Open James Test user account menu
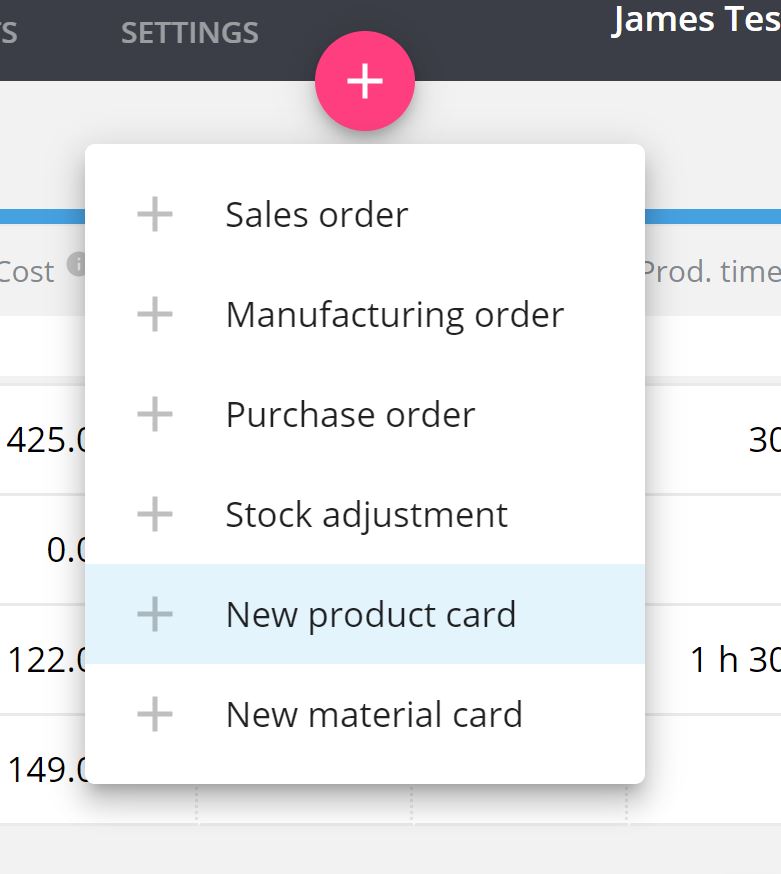 pos(696,20)
